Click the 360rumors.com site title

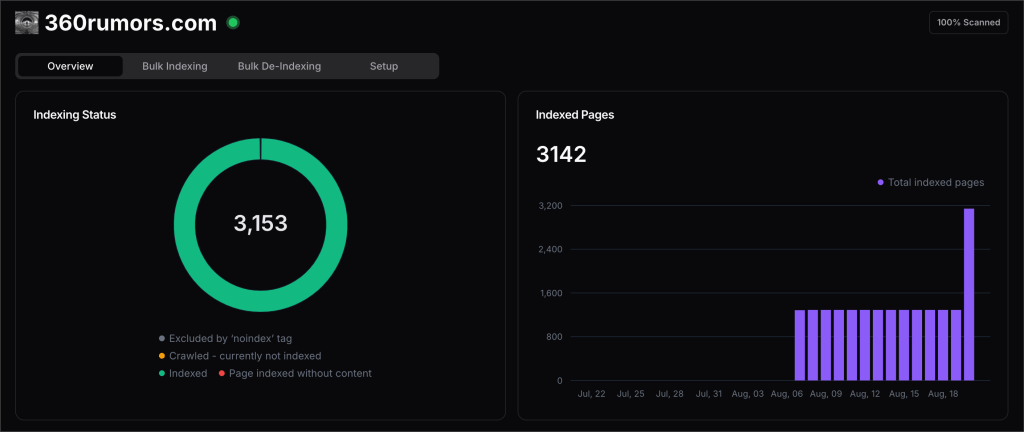(131, 23)
